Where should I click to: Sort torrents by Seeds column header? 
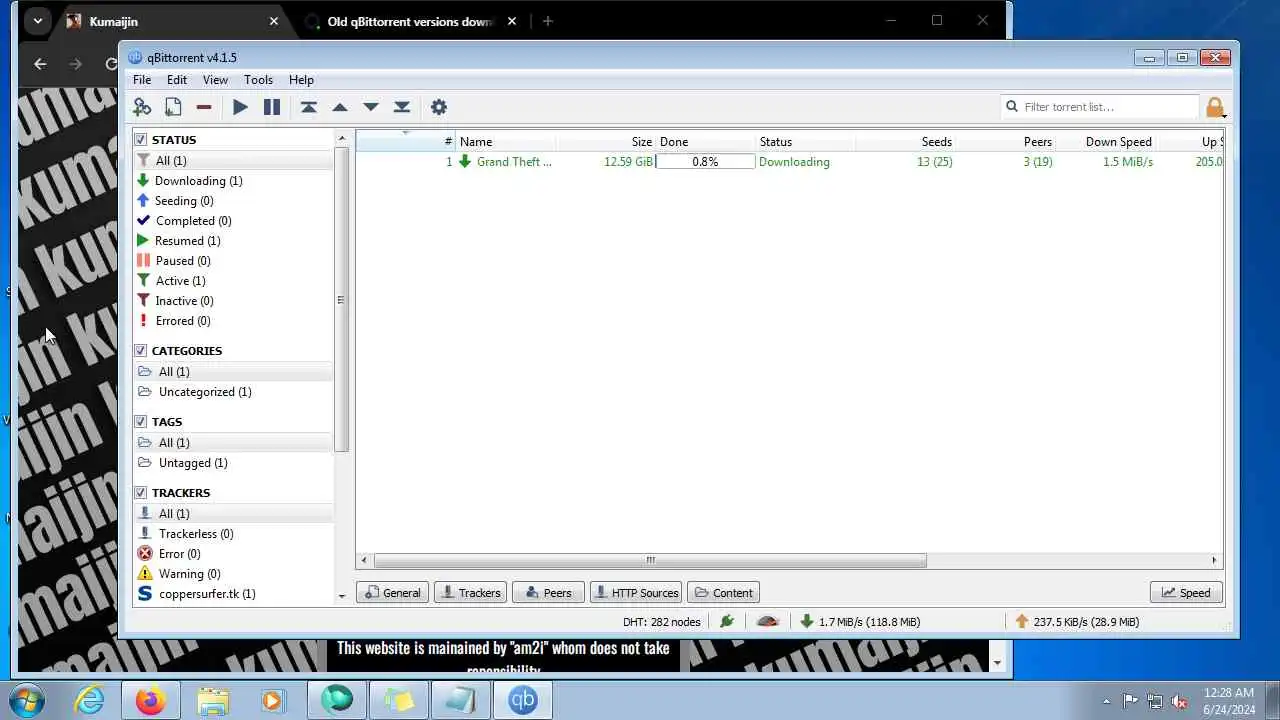(905, 142)
